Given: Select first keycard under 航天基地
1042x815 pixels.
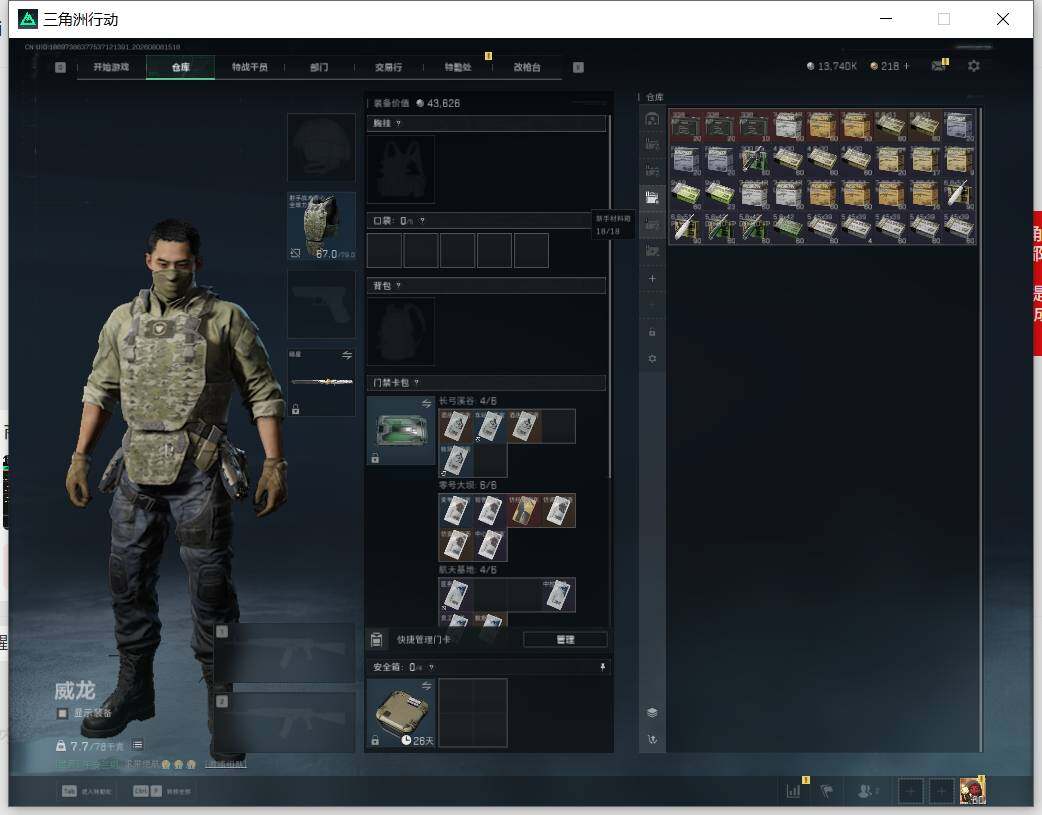Looking at the screenshot, I should (455, 595).
